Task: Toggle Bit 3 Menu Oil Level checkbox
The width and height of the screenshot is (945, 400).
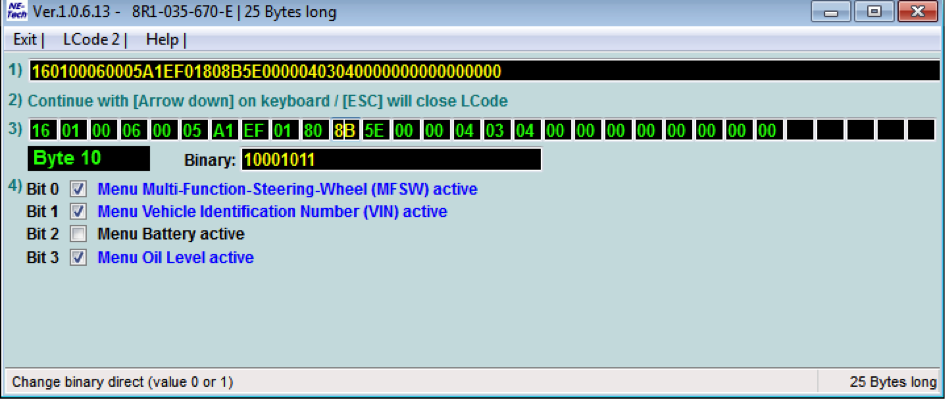Action: coord(78,258)
